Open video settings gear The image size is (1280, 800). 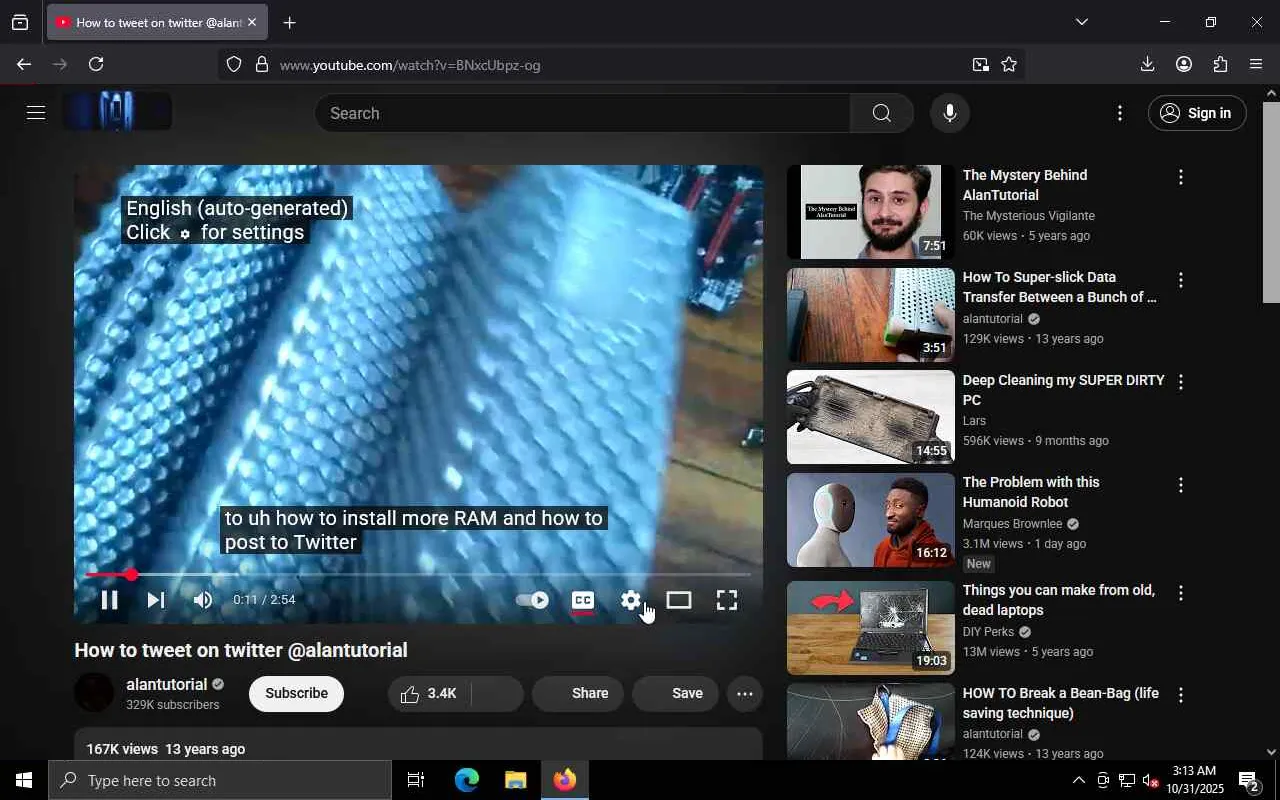point(631,600)
